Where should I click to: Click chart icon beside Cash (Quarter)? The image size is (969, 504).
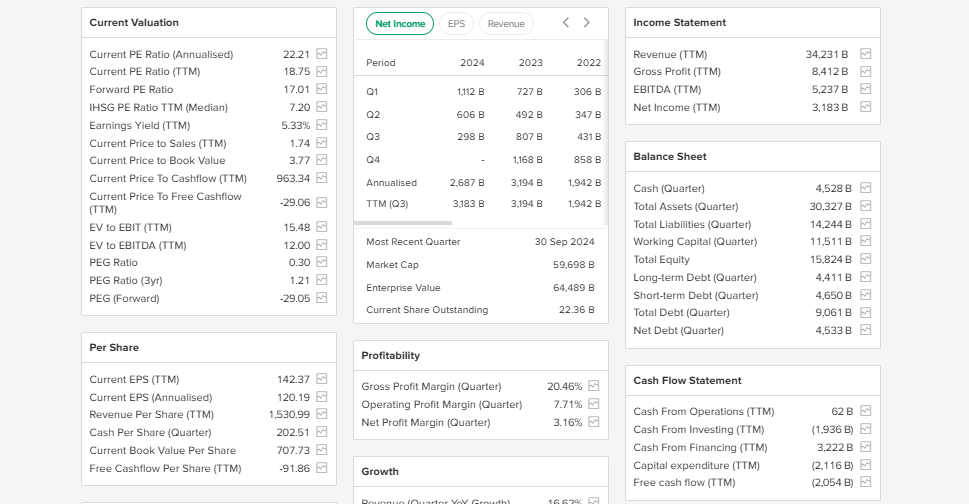866,188
